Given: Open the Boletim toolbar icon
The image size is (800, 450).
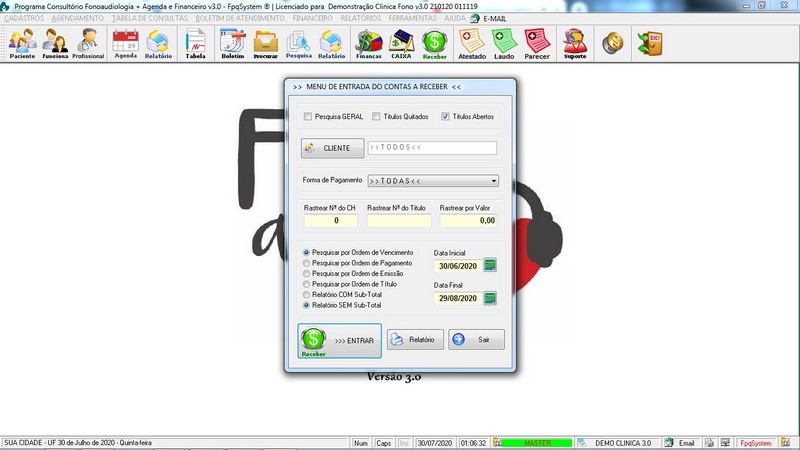Looking at the screenshot, I should point(232,43).
